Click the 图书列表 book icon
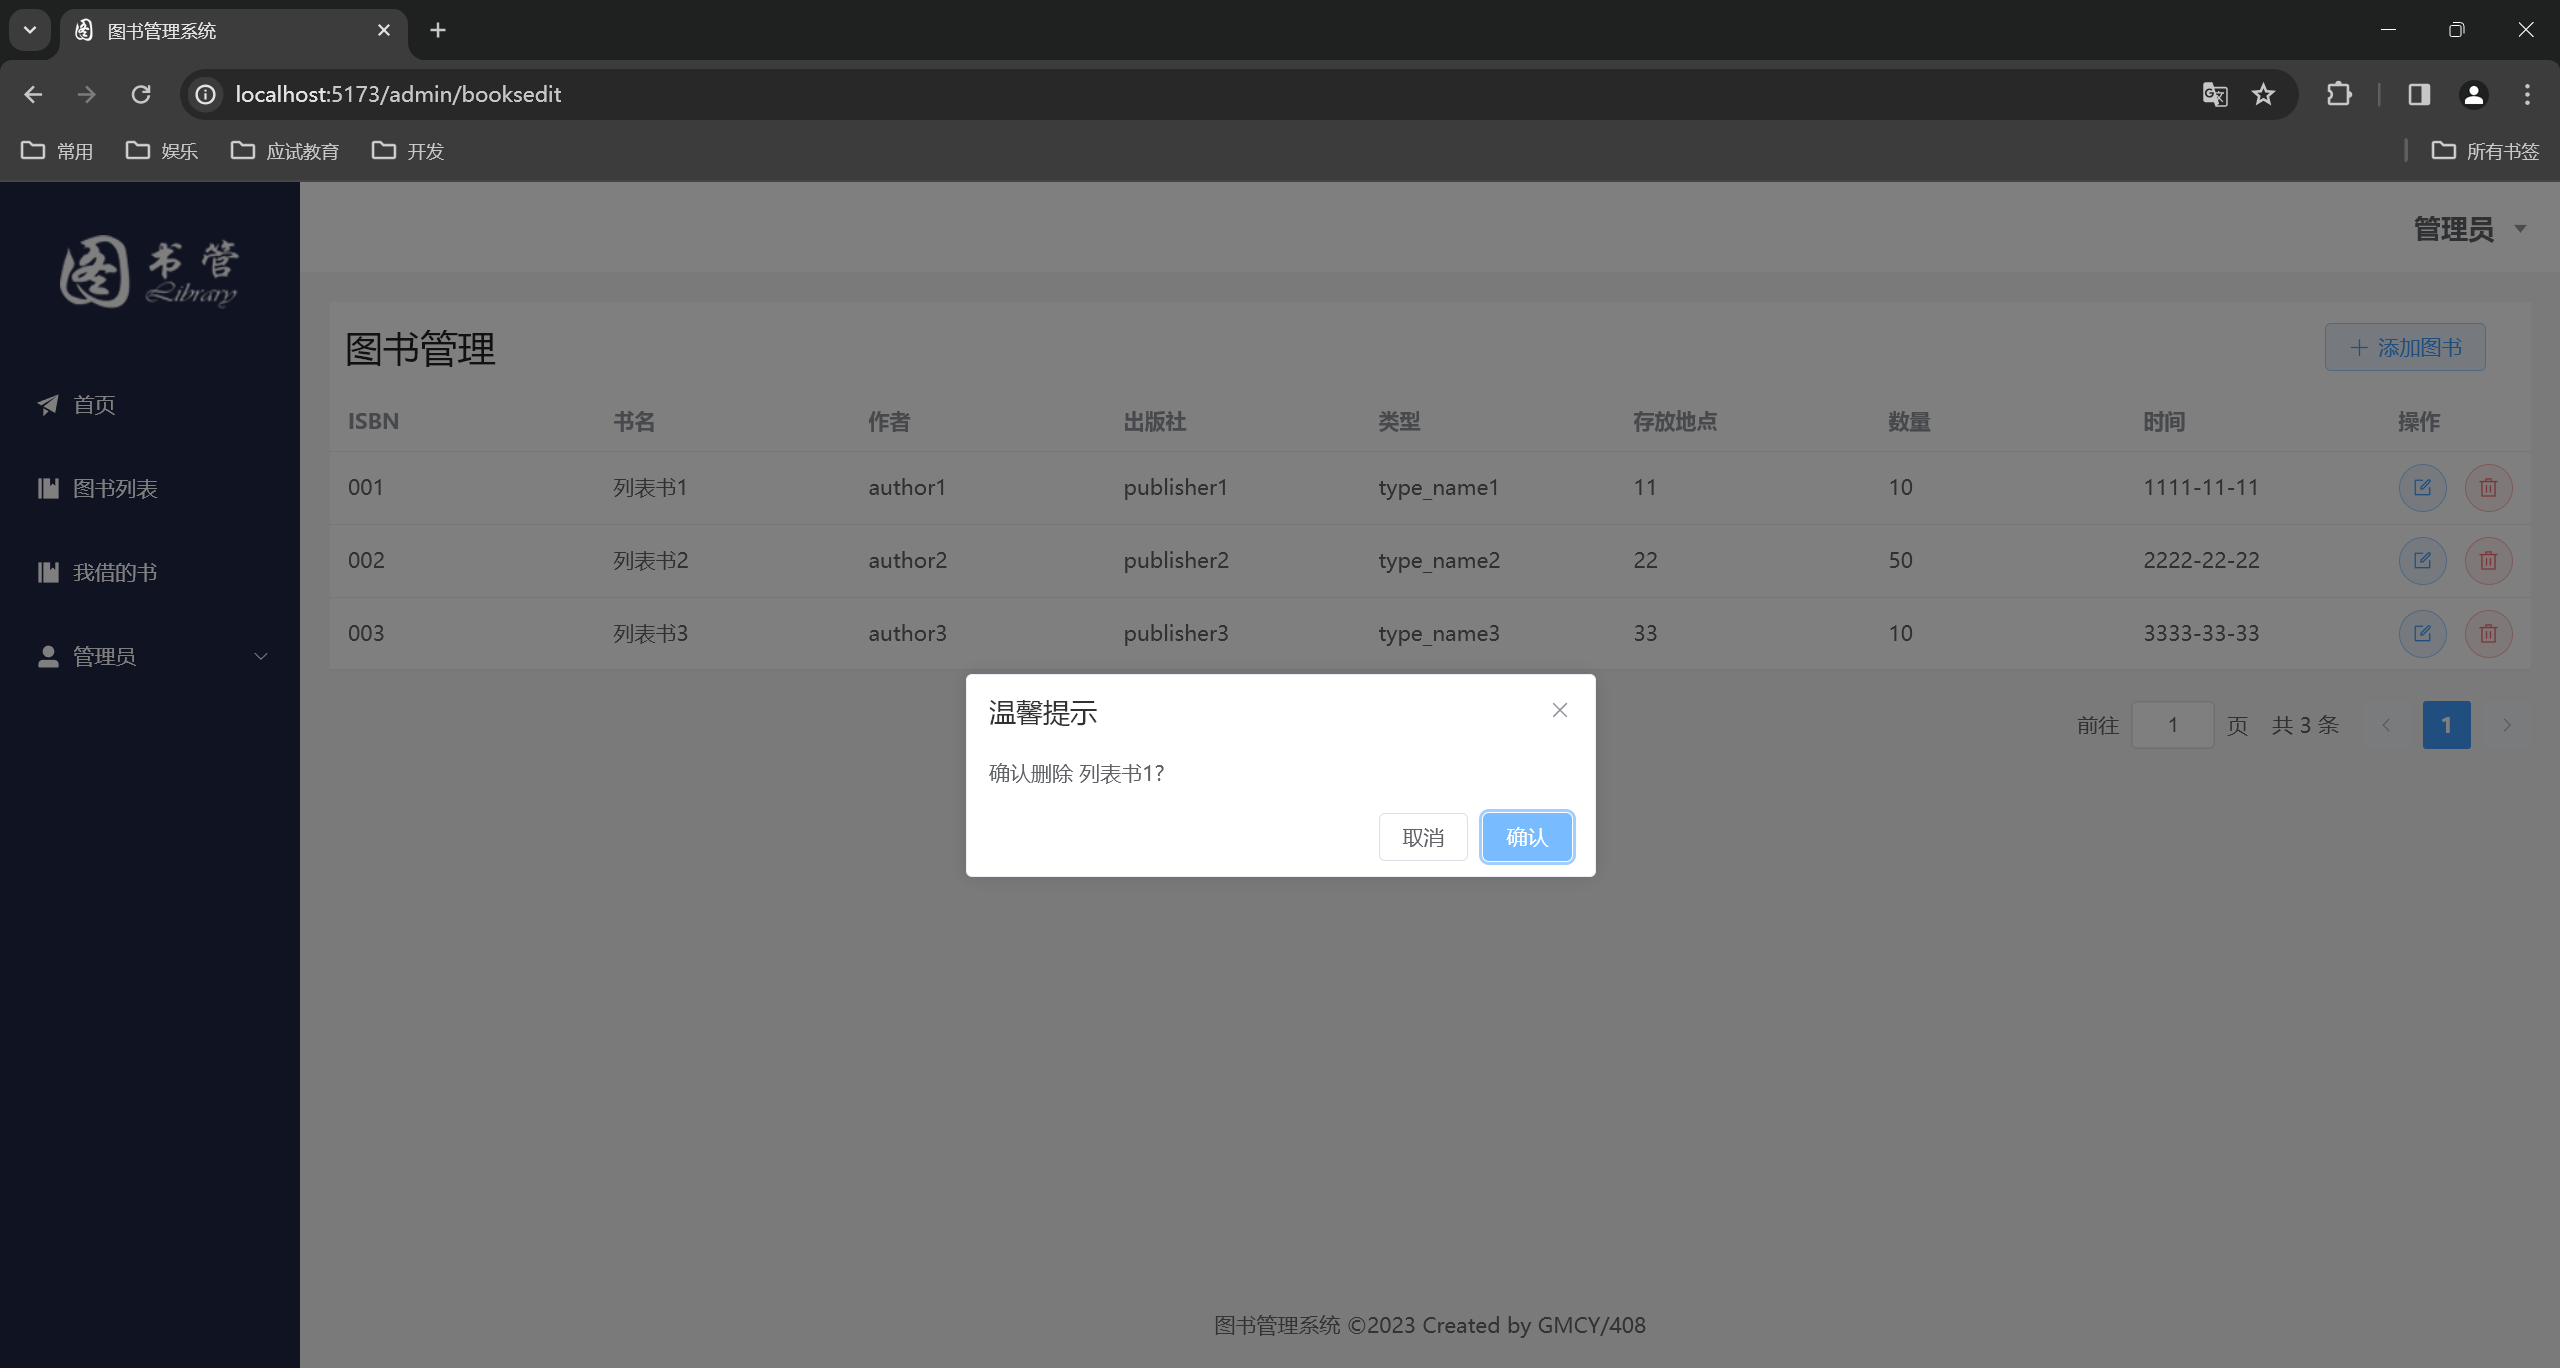 (x=48, y=488)
